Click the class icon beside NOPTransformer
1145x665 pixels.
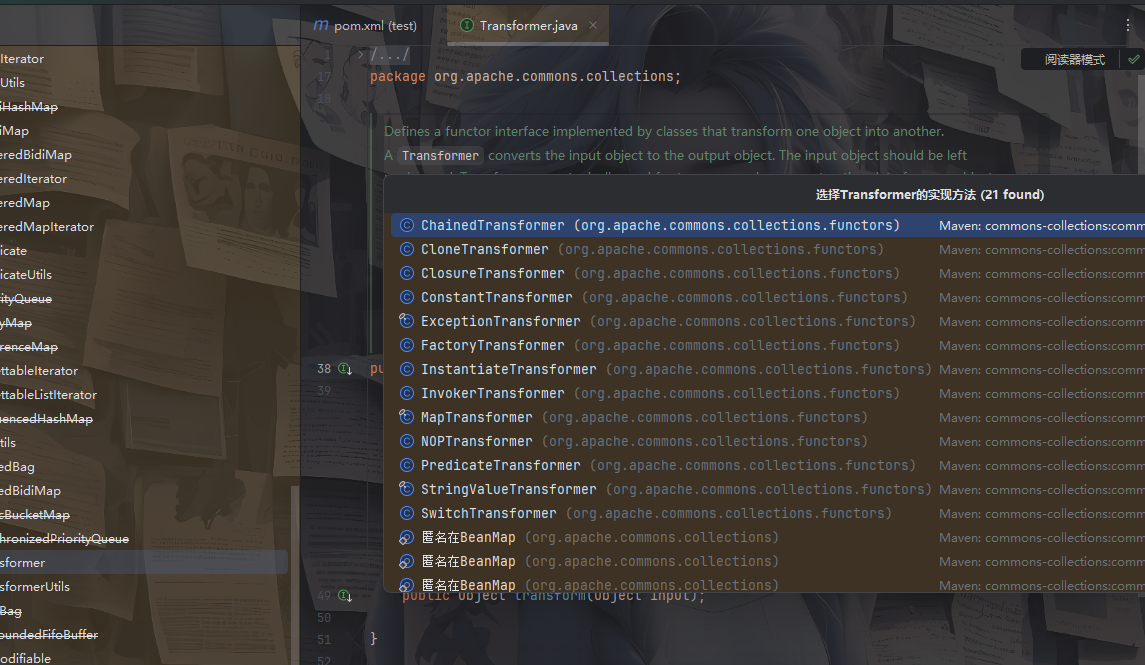[x=407, y=442]
